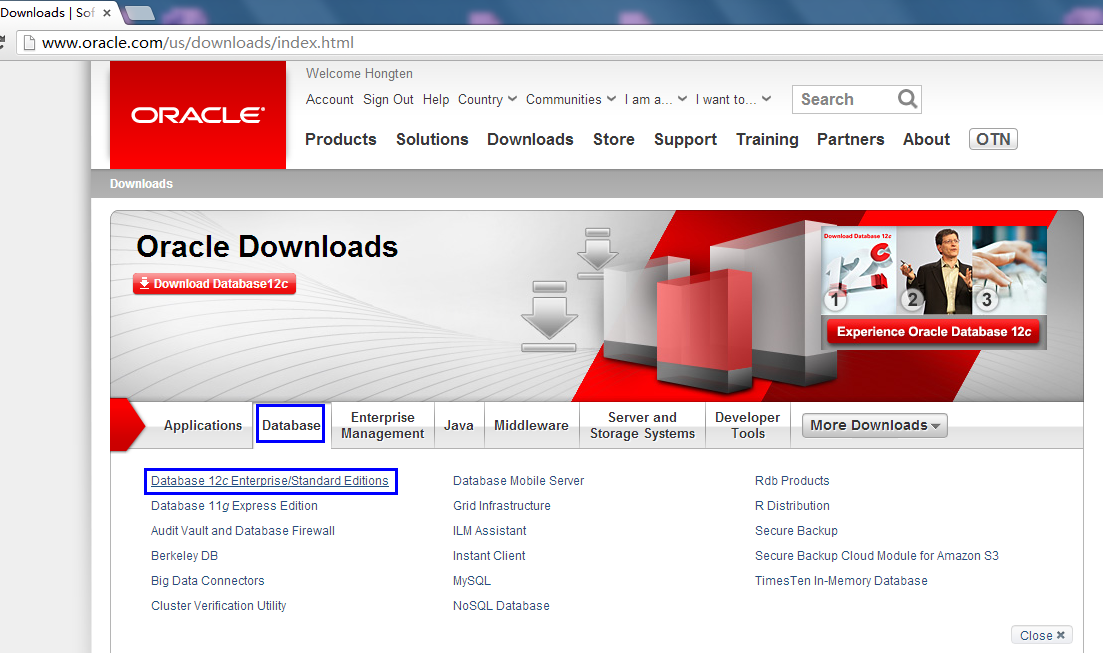
Task: Open the More Downloads dropdown
Action: click(875, 425)
